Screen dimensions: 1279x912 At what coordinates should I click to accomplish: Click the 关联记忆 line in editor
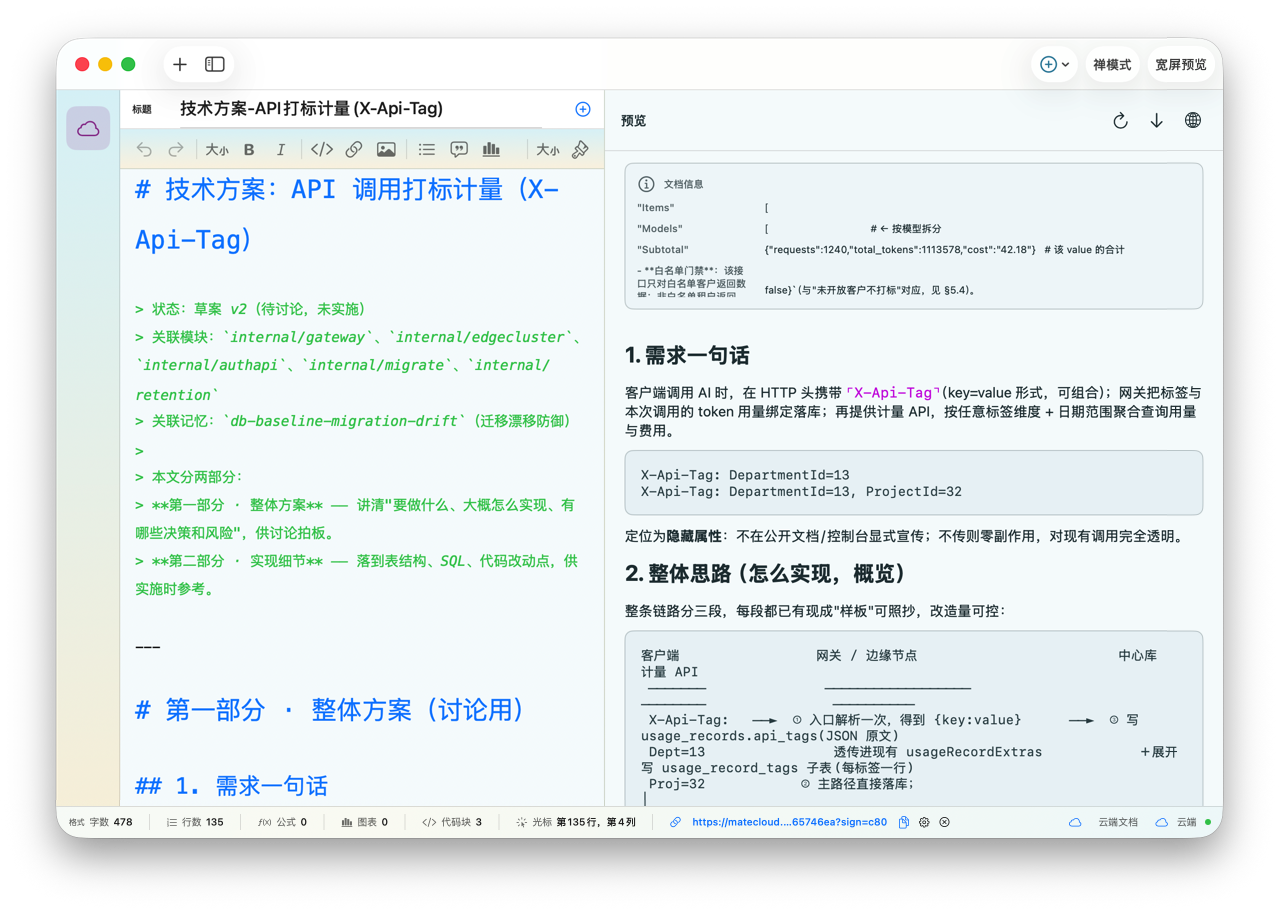tap(353, 421)
